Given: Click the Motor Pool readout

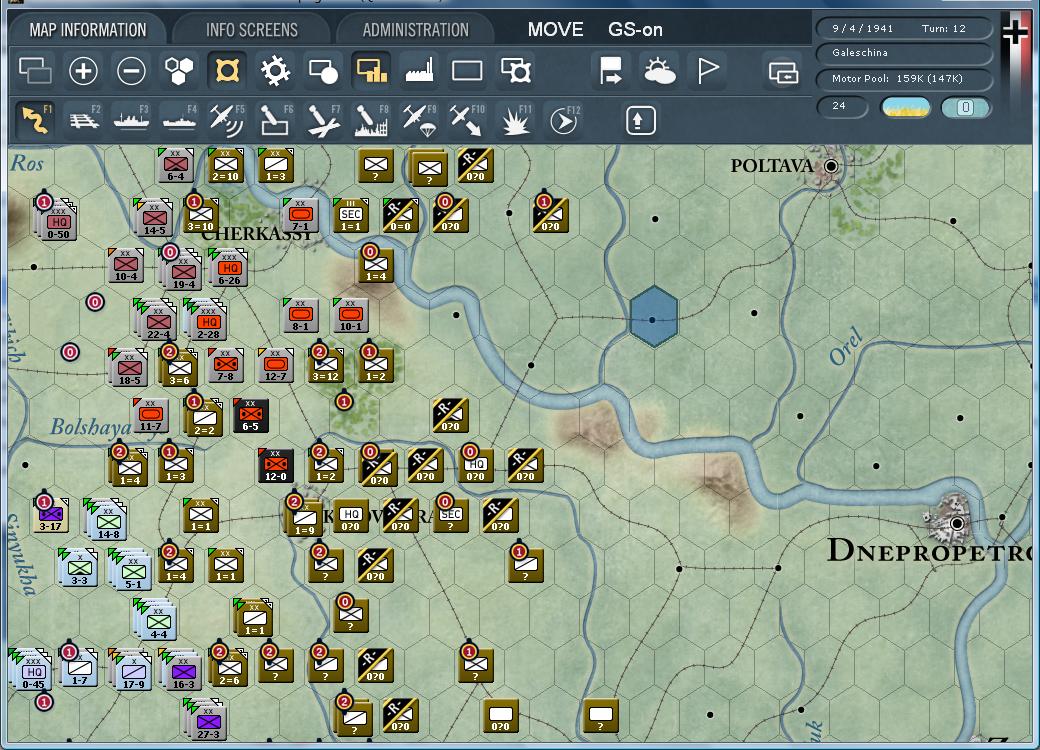Looking at the screenshot, I should click(904, 79).
